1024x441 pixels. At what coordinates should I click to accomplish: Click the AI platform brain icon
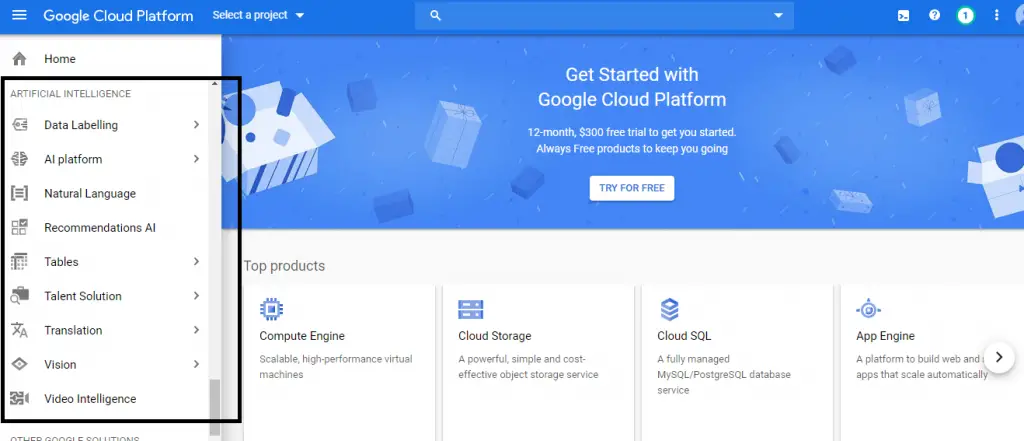coord(20,159)
